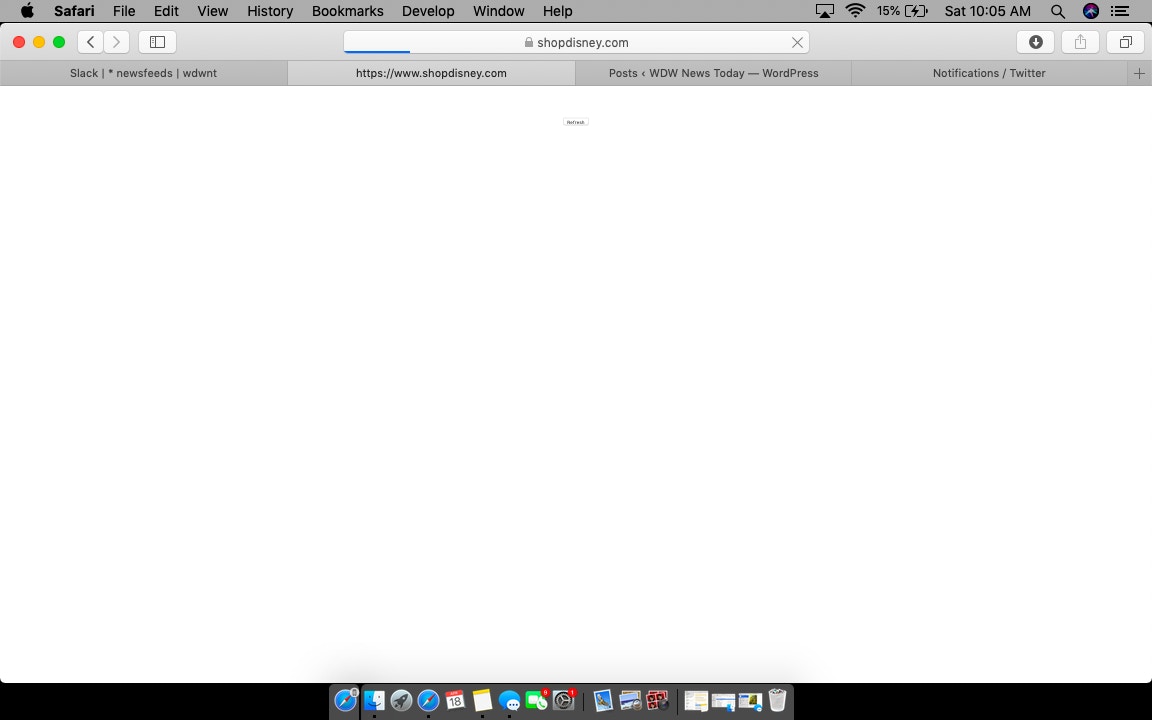The height and width of the screenshot is (720, 1152).
Task: Open the History menu
Action: click(x=270, y=11)
